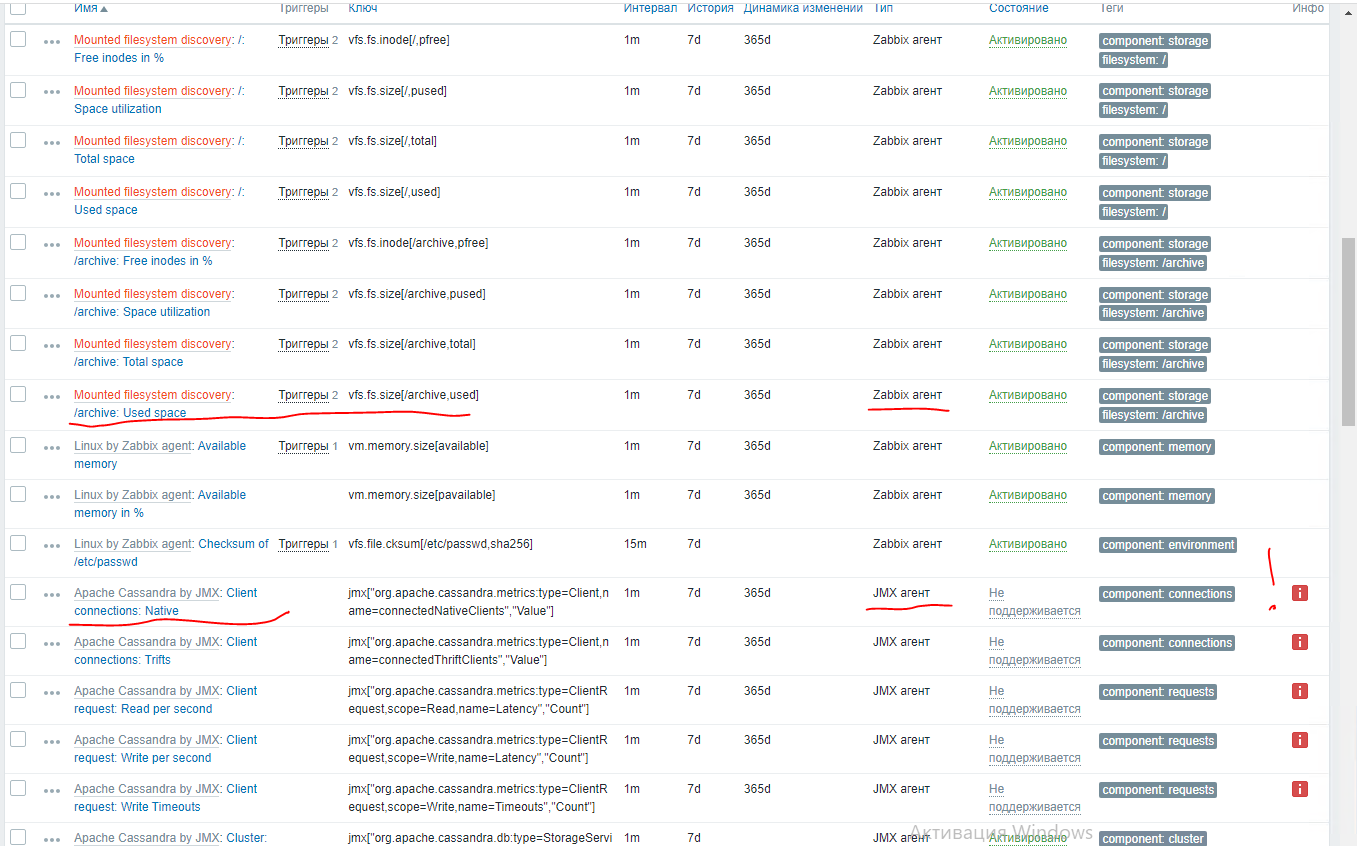Sort the table by the История column
Image resolution: width=1357 pixels, height=846 pixels.
pyautogui.click(x=710, y=8)
